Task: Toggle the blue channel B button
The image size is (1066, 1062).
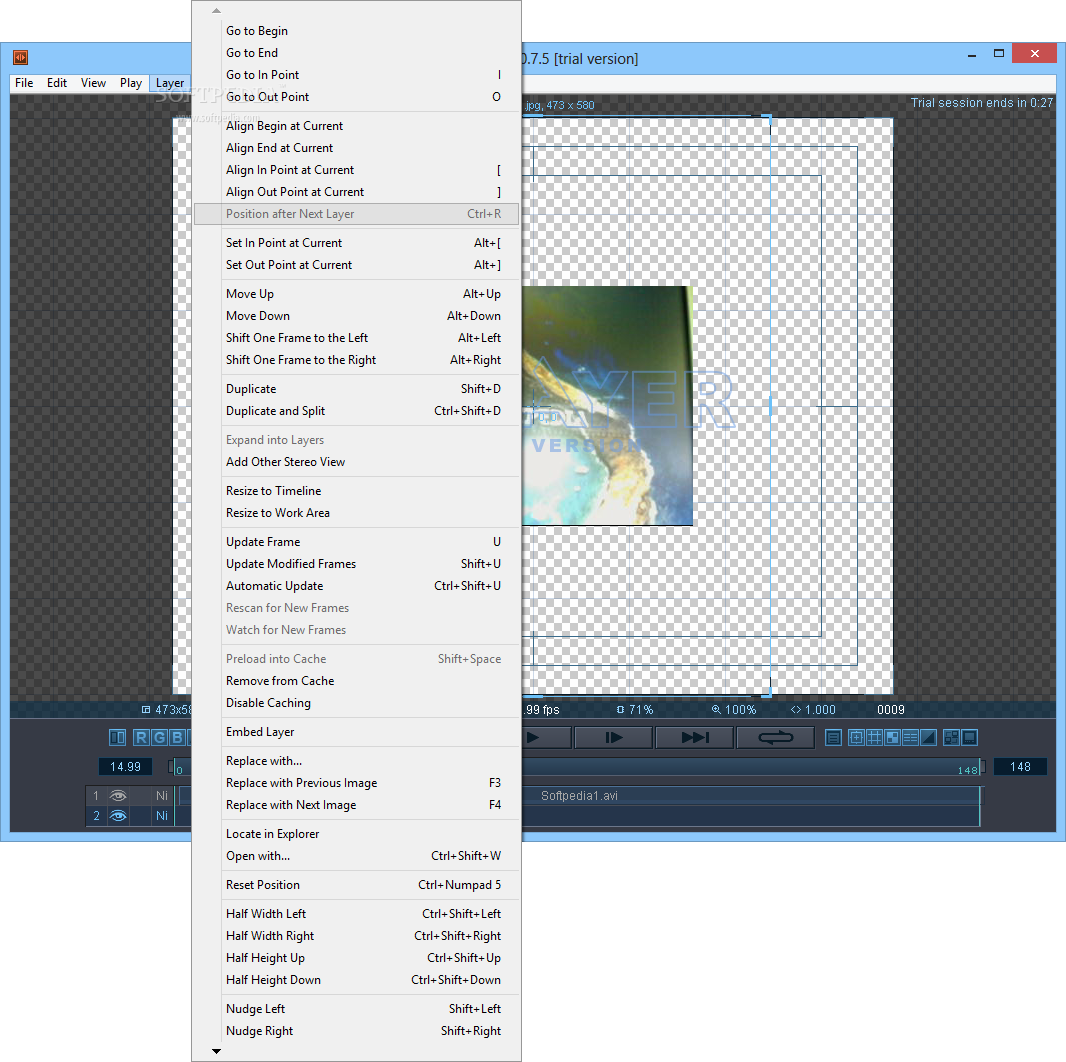Action: (177, 738)
